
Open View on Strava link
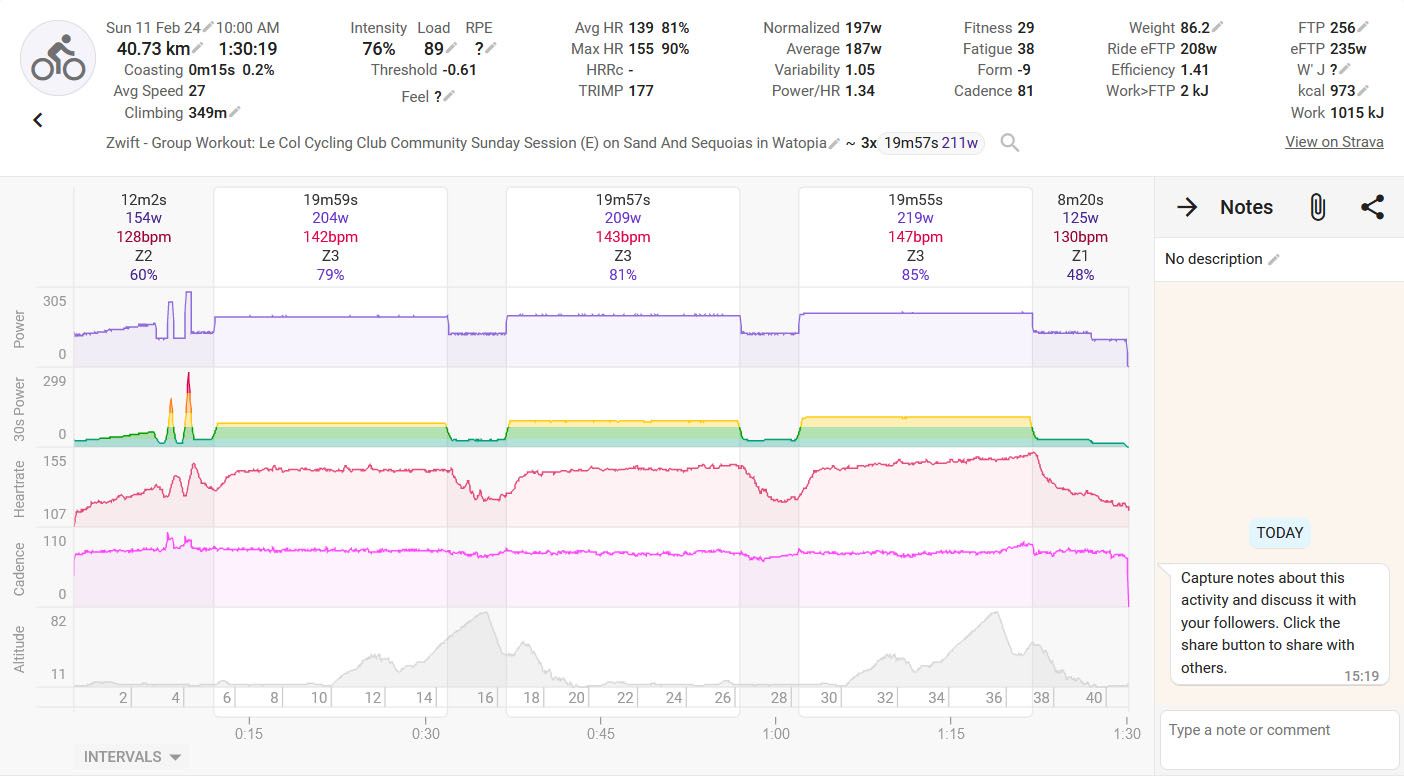[x=1334, y=142]
